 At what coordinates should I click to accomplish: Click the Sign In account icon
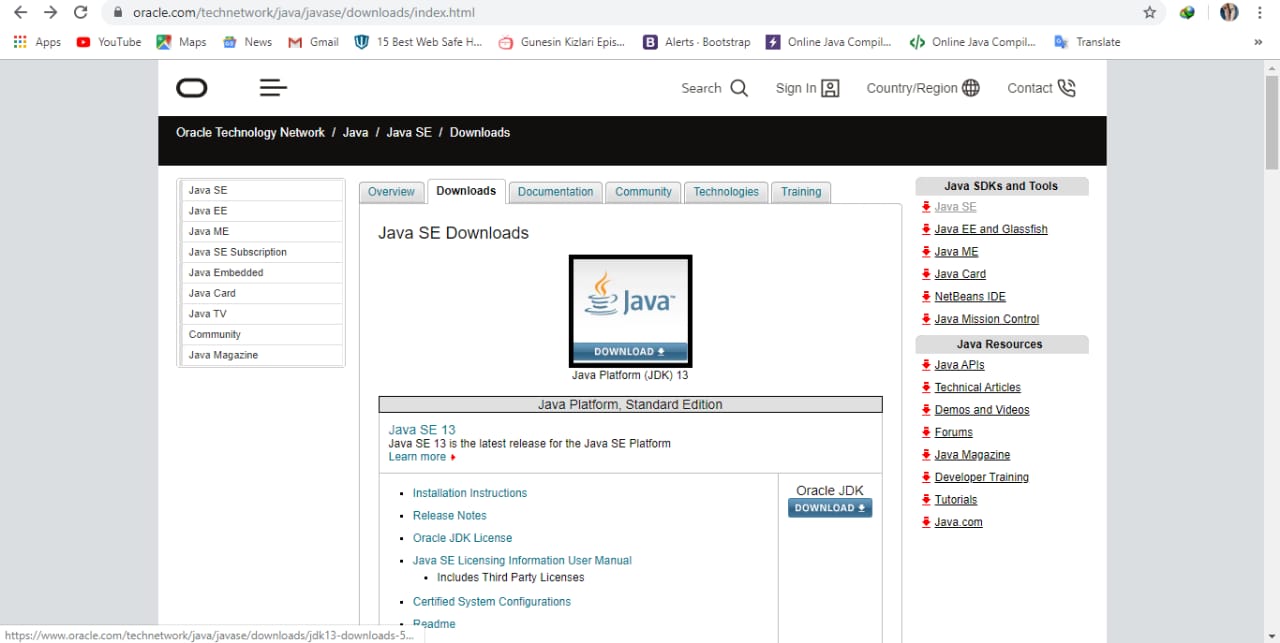[x=833, y=88]
